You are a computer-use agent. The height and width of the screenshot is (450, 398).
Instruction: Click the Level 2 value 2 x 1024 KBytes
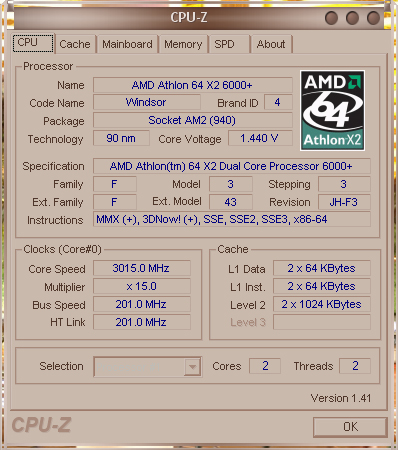coord(322,304)
